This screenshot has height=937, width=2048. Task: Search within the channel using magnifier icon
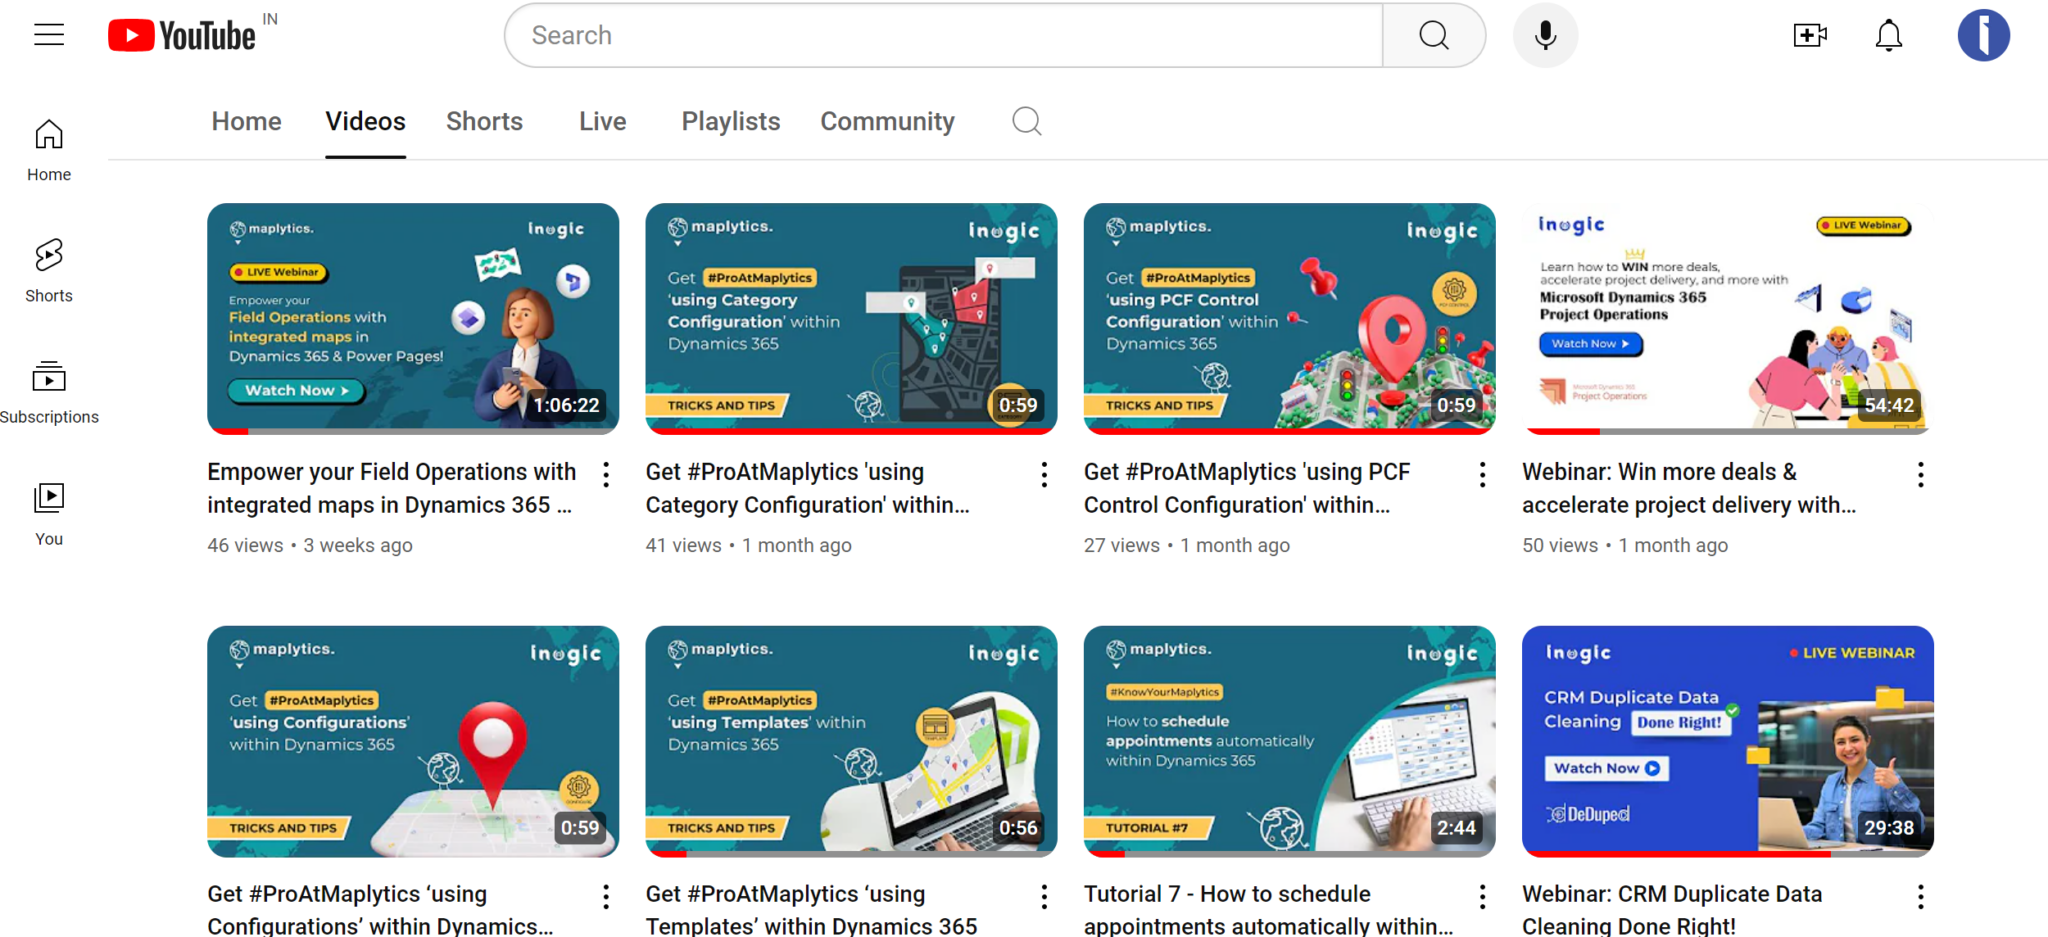click(x=1026, y=121)
